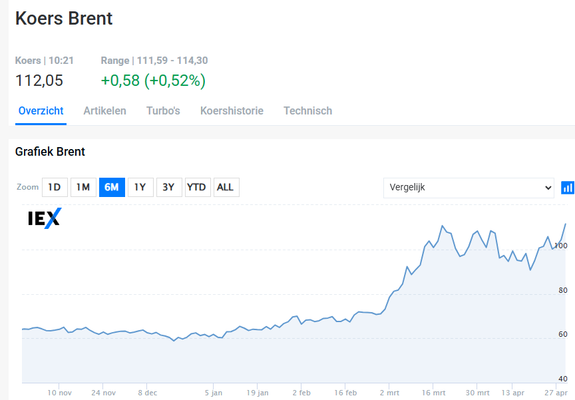Screen dimensions: 575x400
Task: Click the 2 feb axis label
Action: tap(301, 393)
